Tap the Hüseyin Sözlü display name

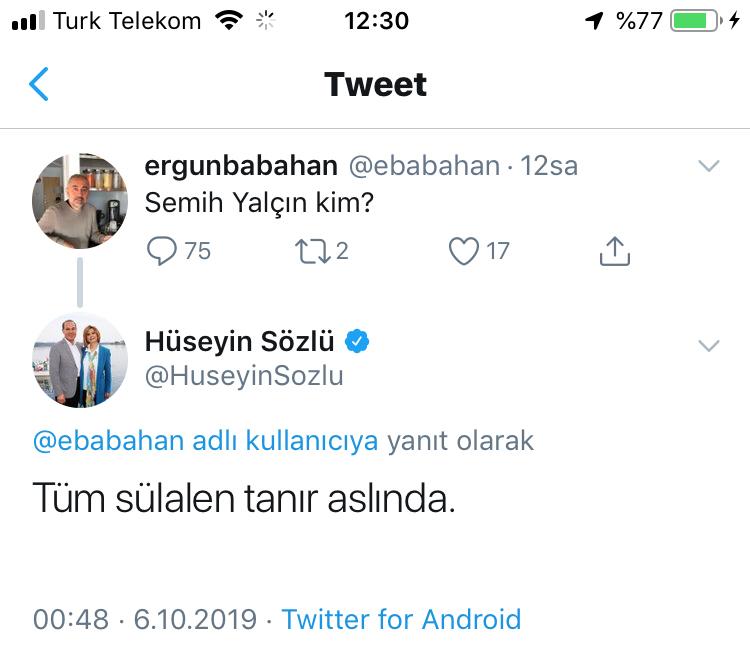tap(240, 342)
